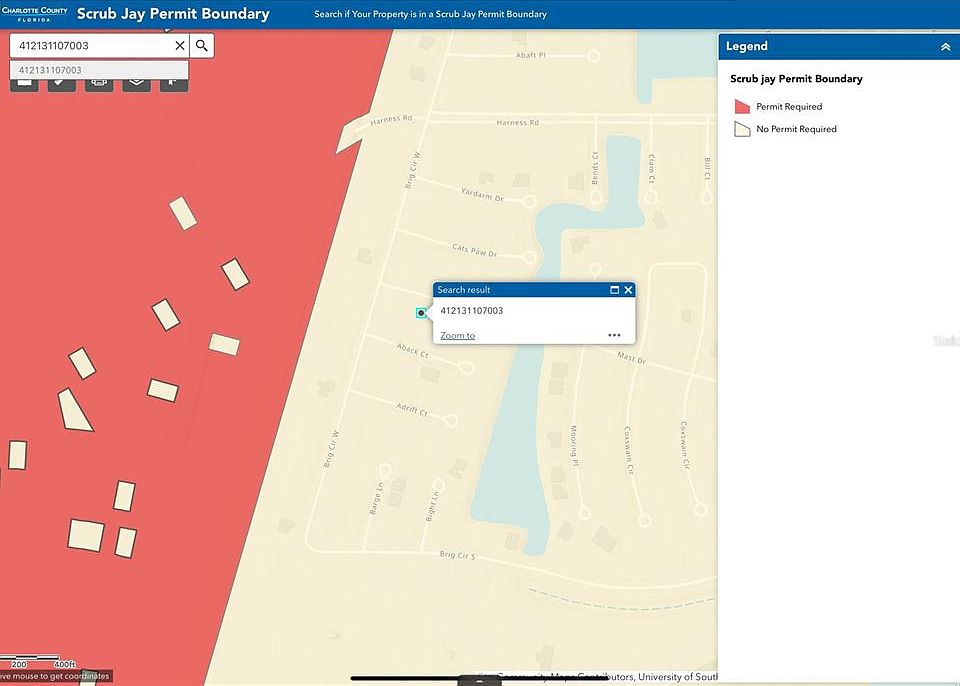Click the Abaft Pl street label
960x686 pixels.
coord(530,55)
